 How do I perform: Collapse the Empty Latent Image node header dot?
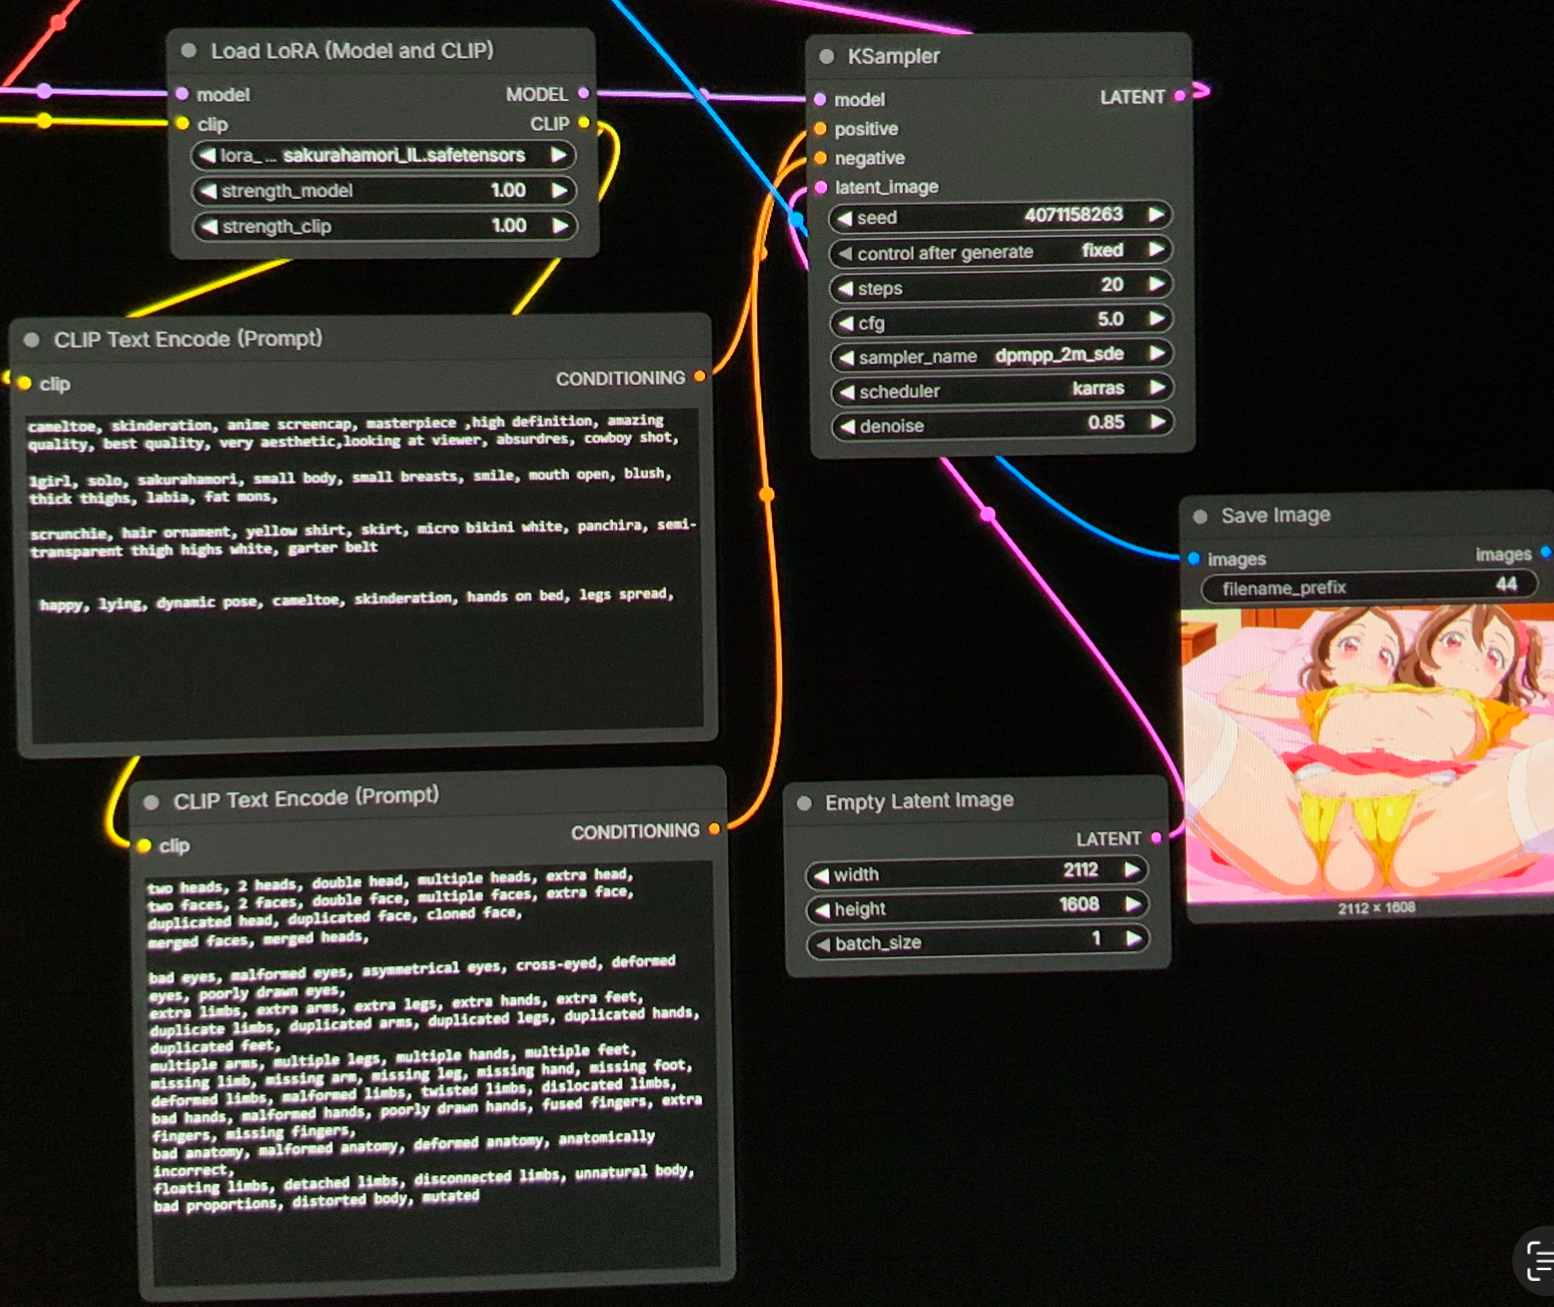[x=804, y=802]
